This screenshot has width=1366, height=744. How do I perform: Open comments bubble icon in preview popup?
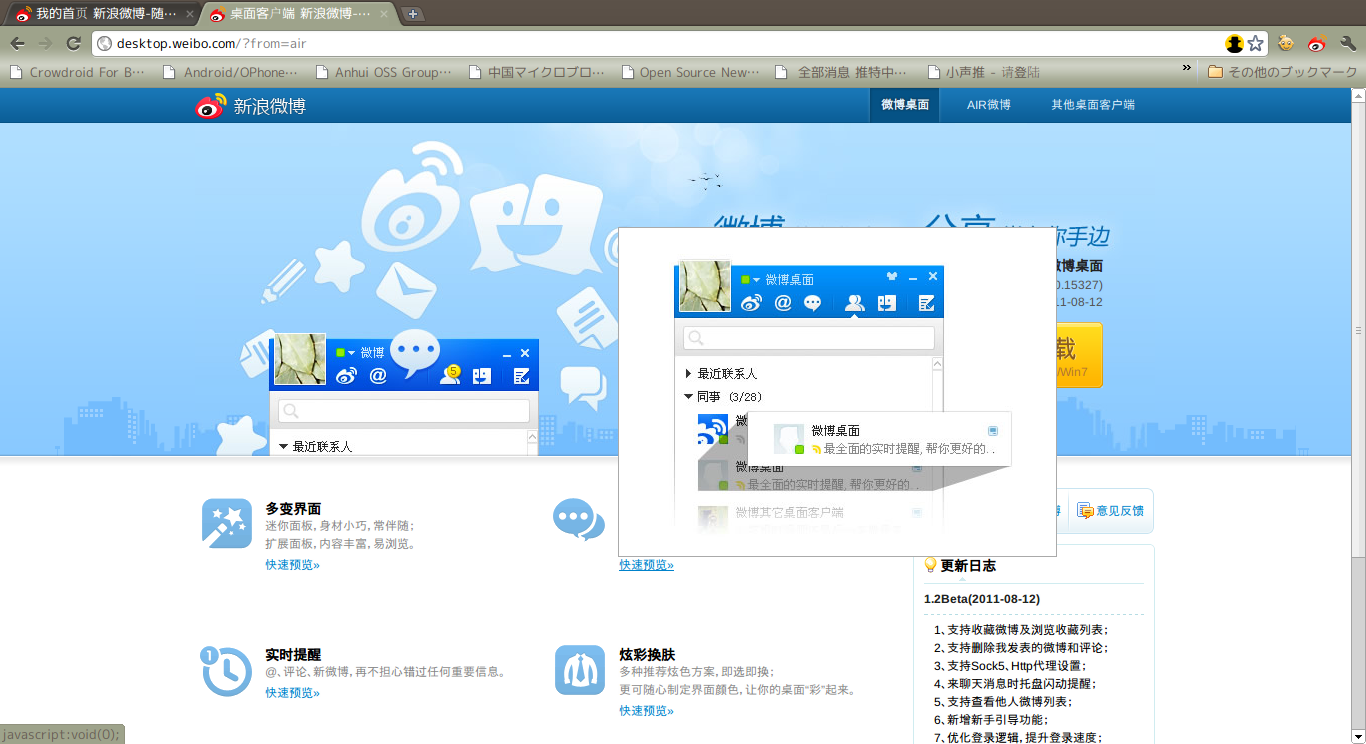[x=813, y=303]
